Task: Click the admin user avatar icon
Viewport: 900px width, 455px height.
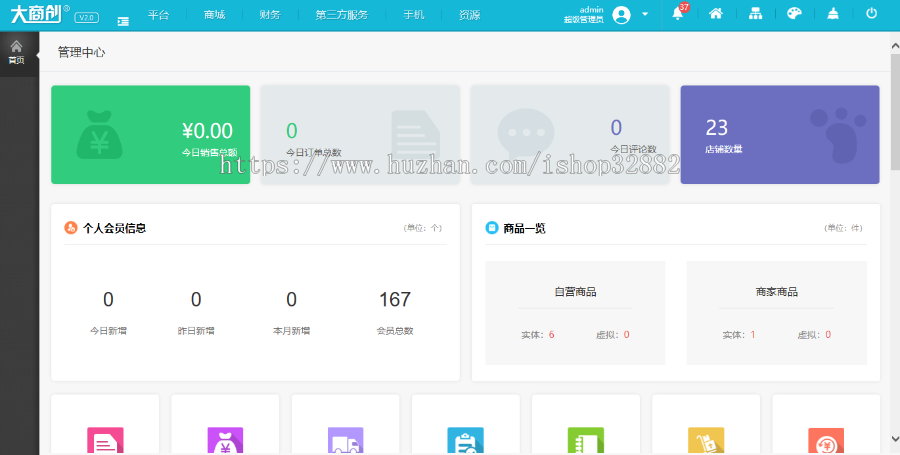Action: coord(621,15)
